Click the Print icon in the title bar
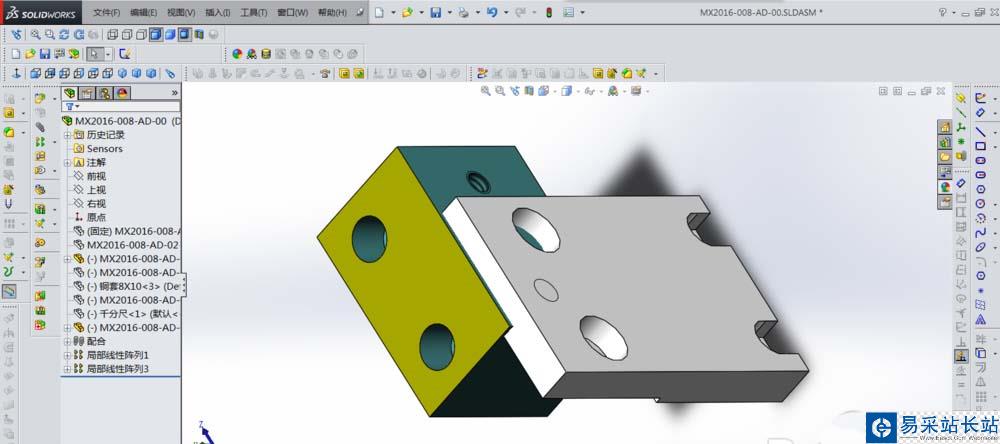This screenshot has width=1000, height=444. point(464,12)
